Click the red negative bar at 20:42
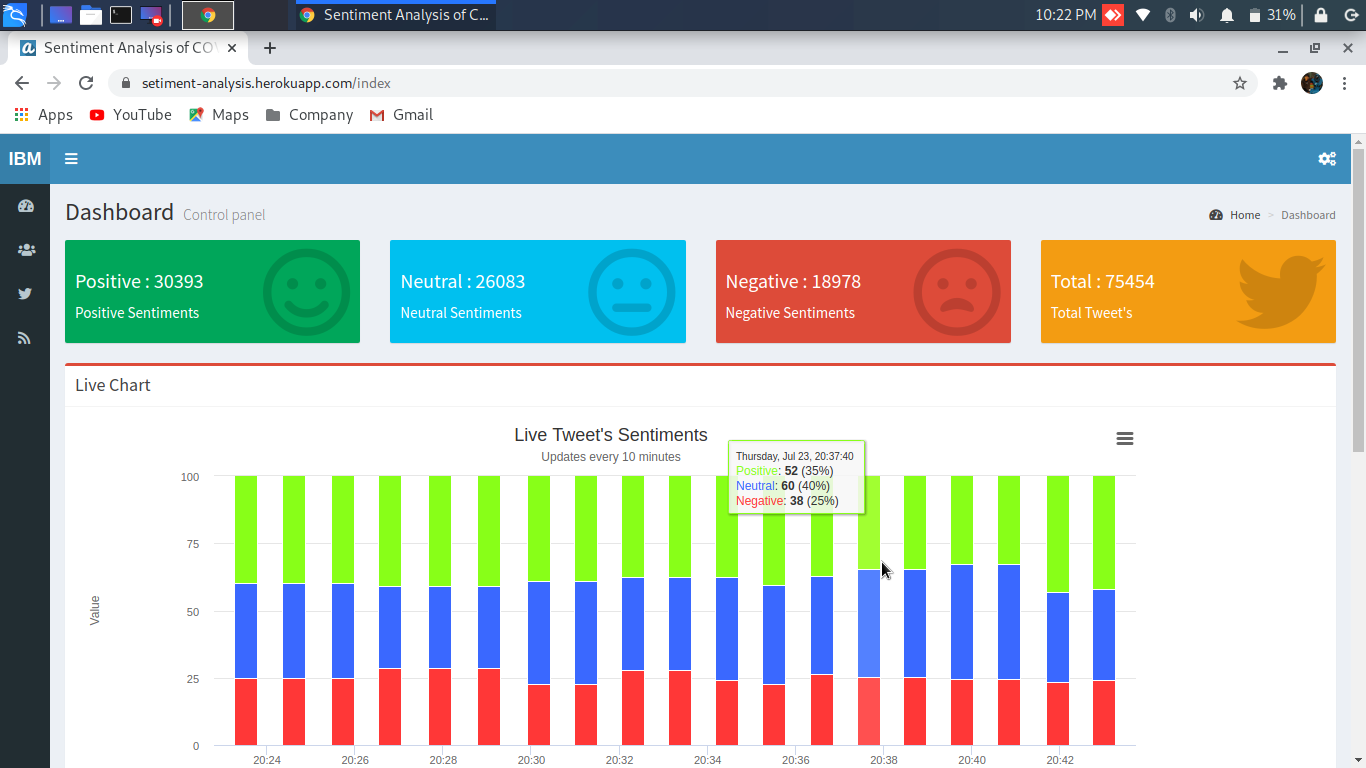The image size is (1366, 768). pyautogui.click(x=1058, y=714)
